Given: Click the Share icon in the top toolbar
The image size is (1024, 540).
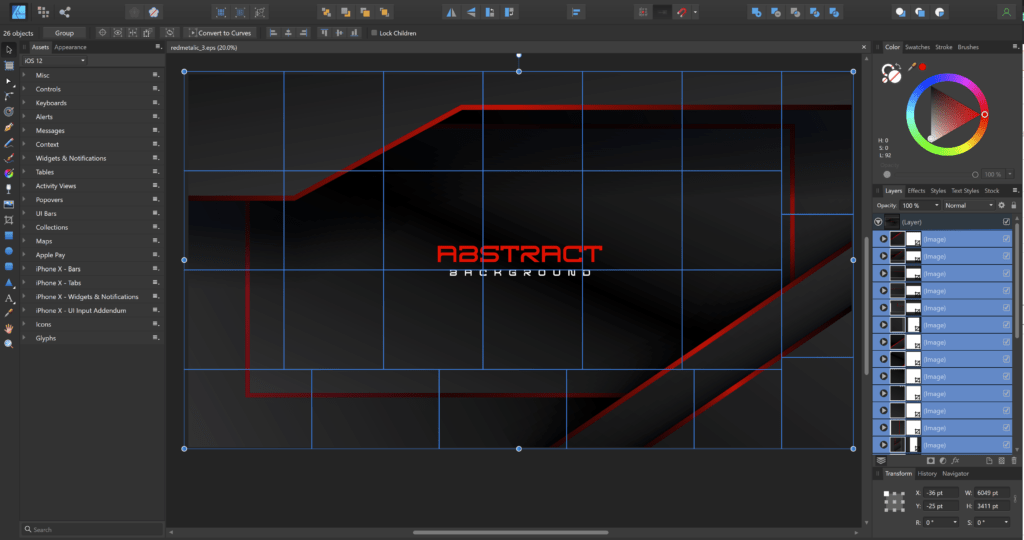Looking at the screenshot, I should [65, 12].
